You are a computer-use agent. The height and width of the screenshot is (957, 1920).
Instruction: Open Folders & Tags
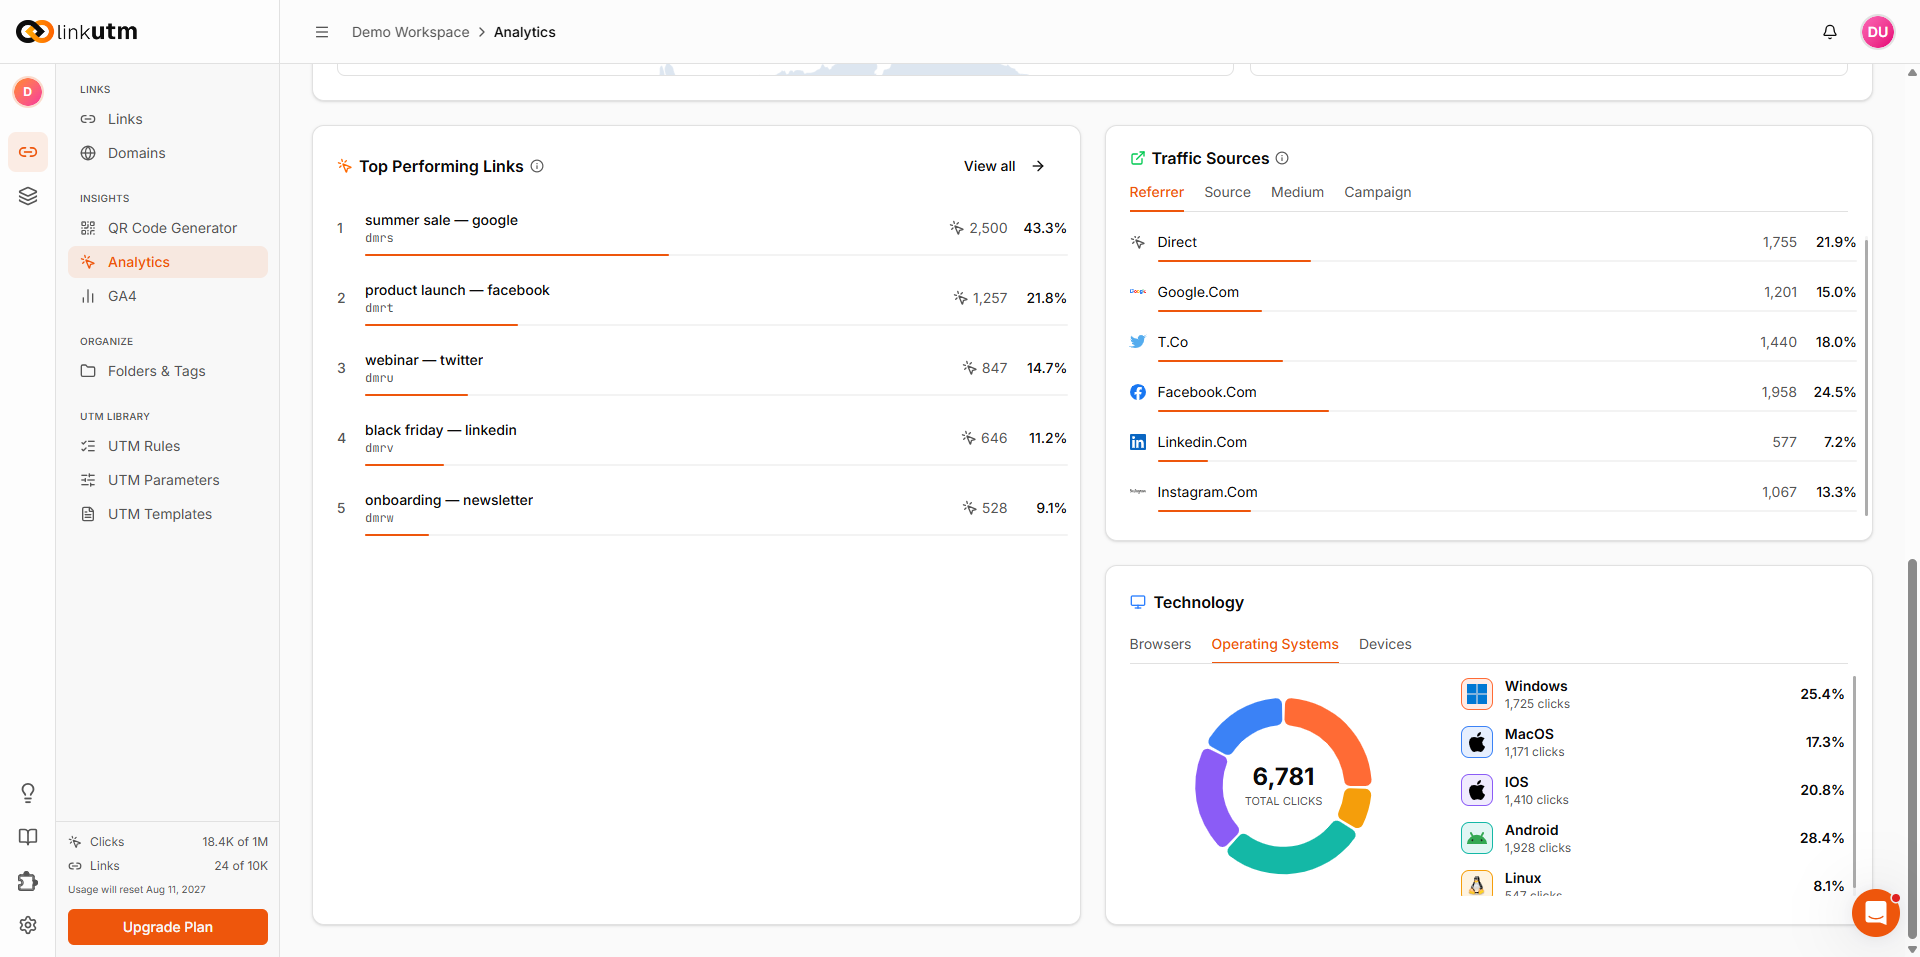point(168,371)
